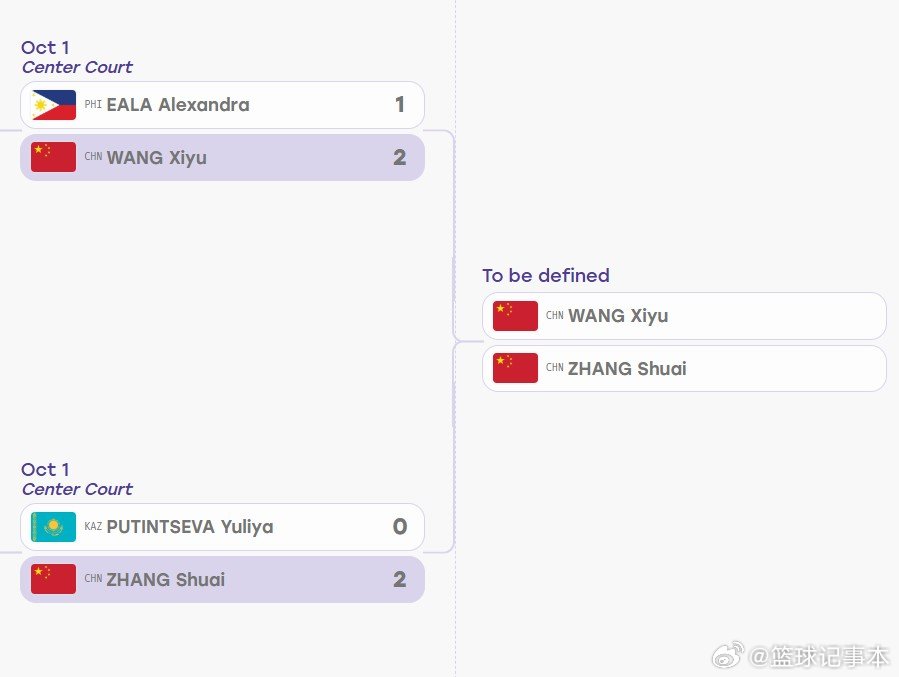Open PUTINTSEVA Yuliya player name
This screenshot has width=899, height=677.
(x=190, y=527)
